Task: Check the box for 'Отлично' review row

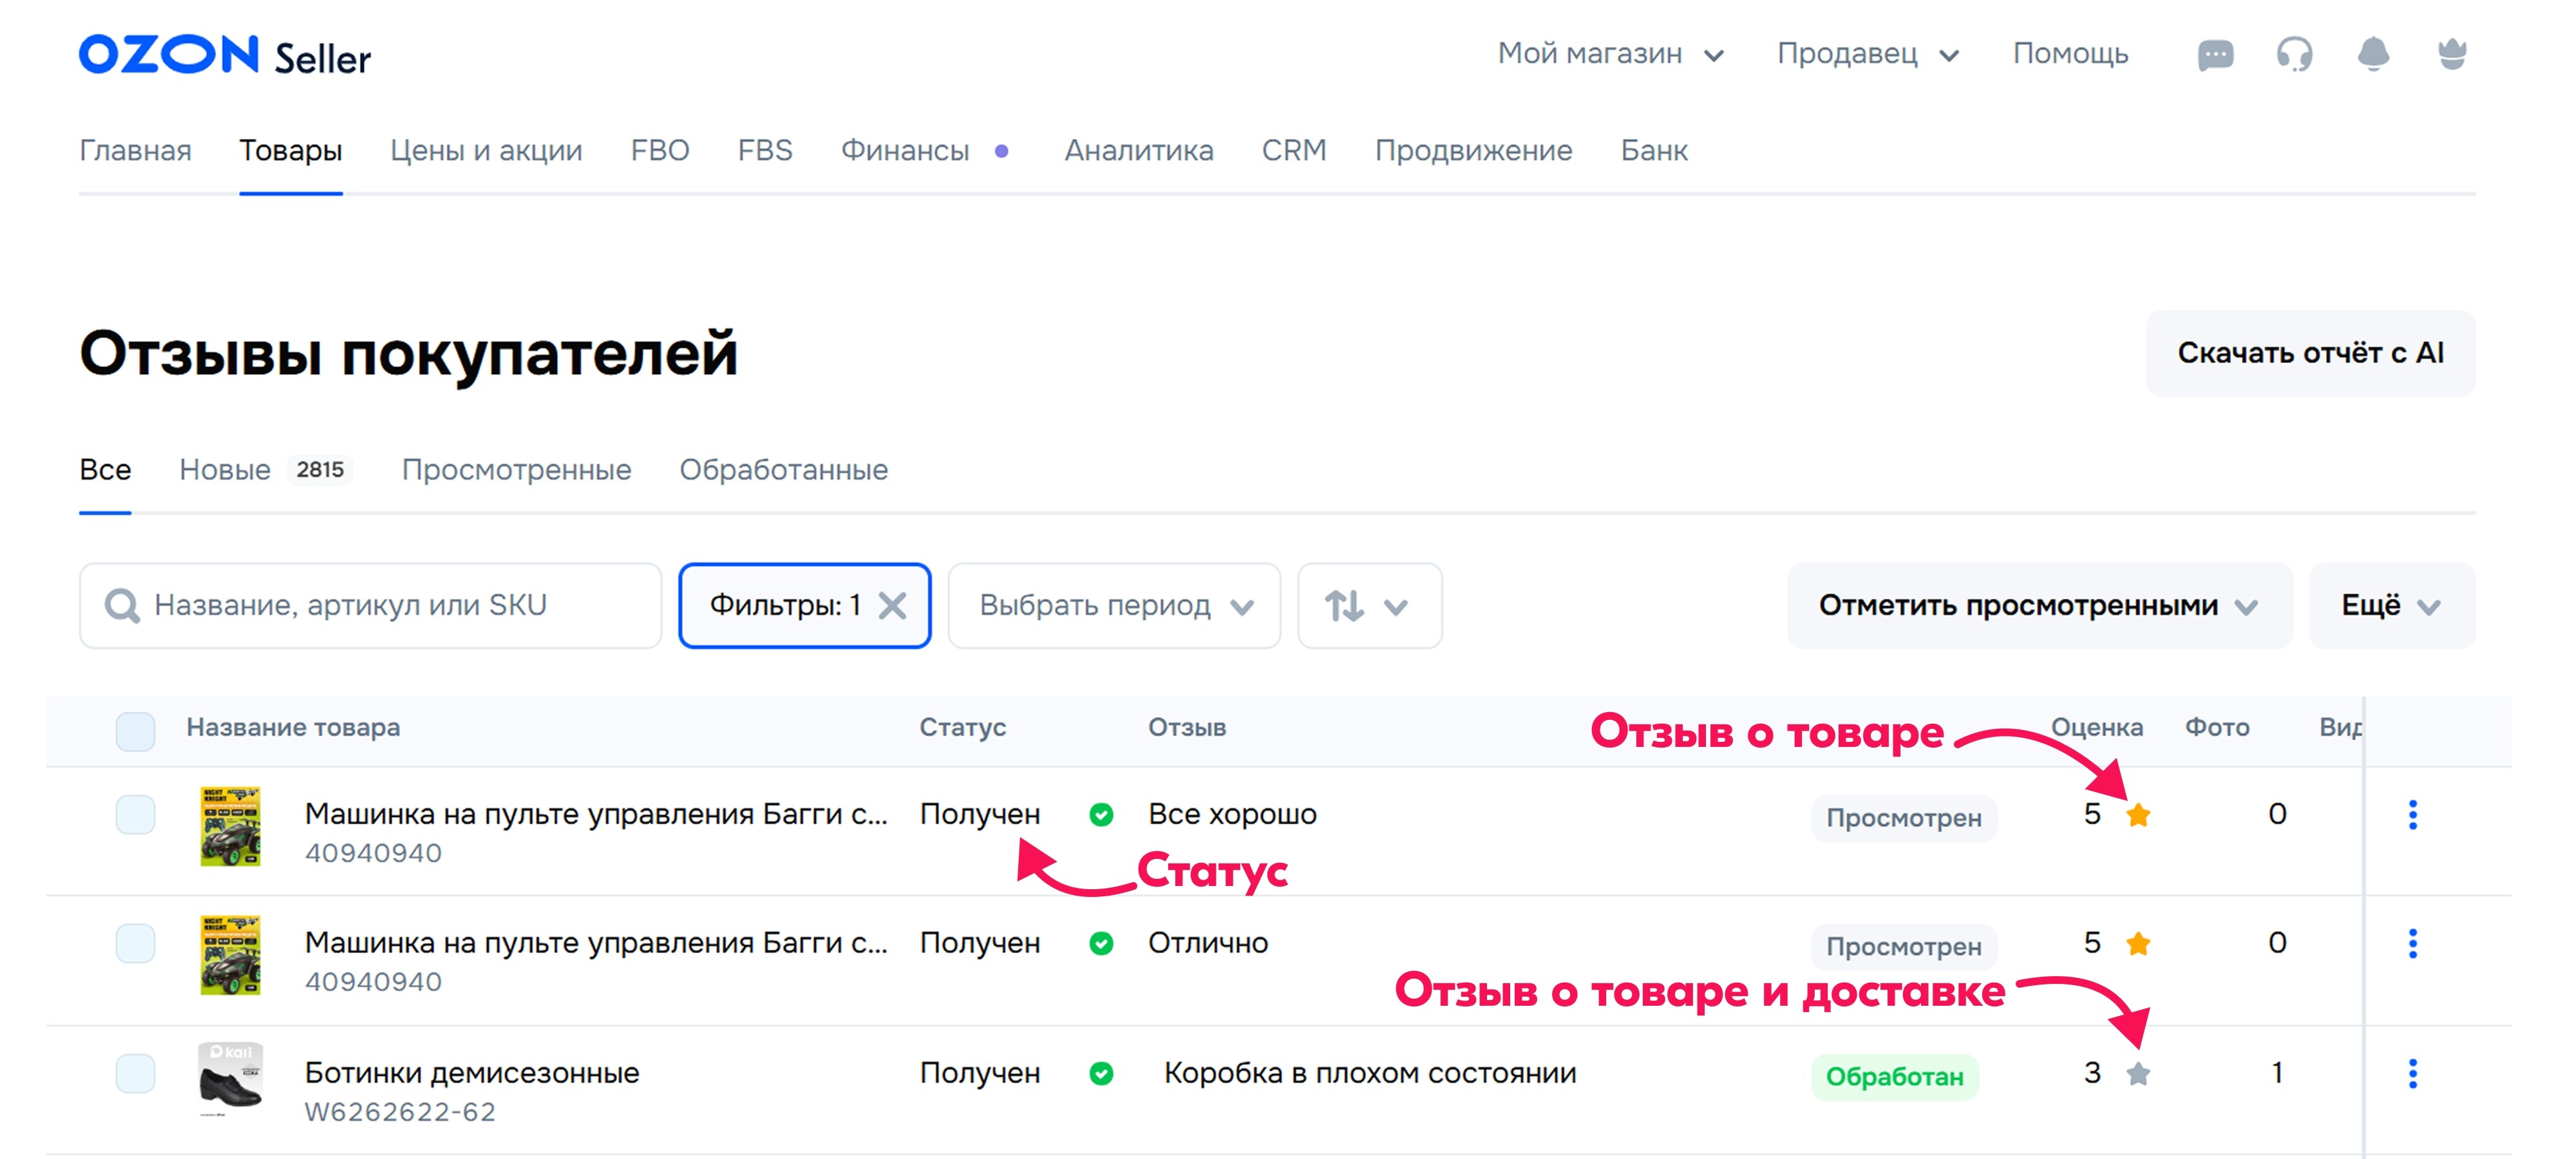Action: (x=135, y=943)
